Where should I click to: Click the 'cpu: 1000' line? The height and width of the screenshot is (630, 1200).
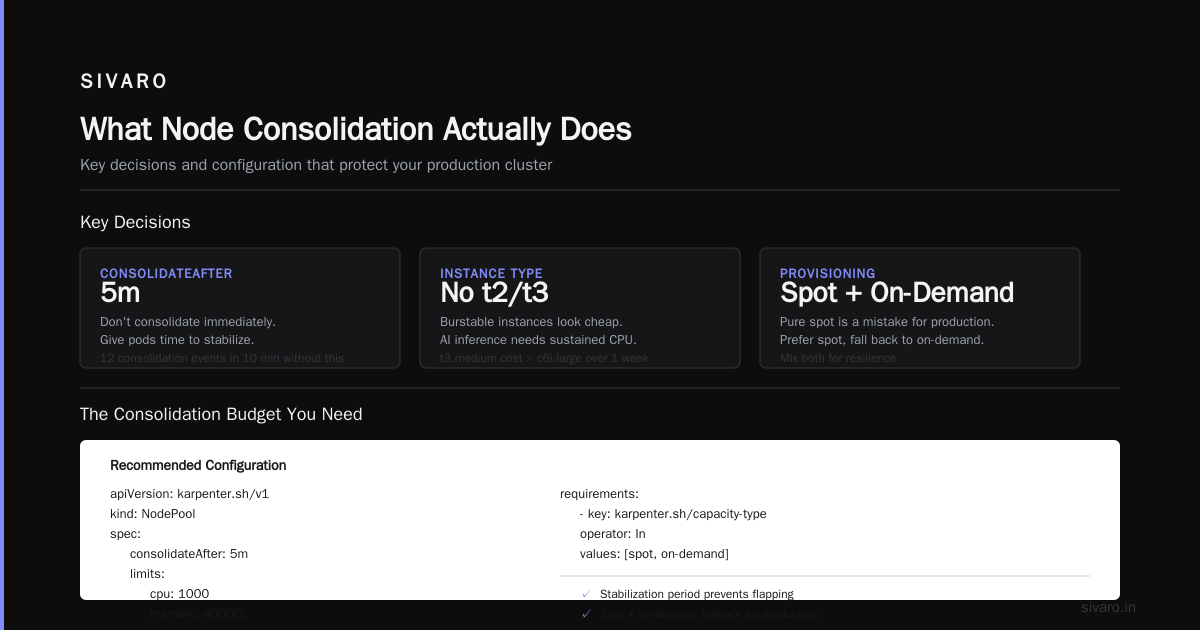tap(179, 594)
